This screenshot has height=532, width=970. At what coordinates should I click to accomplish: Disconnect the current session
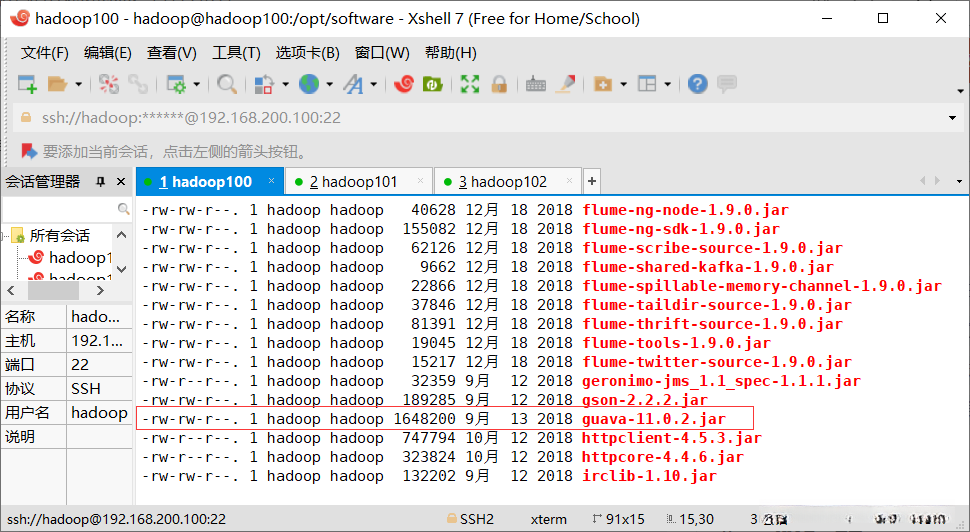[109, 84]
